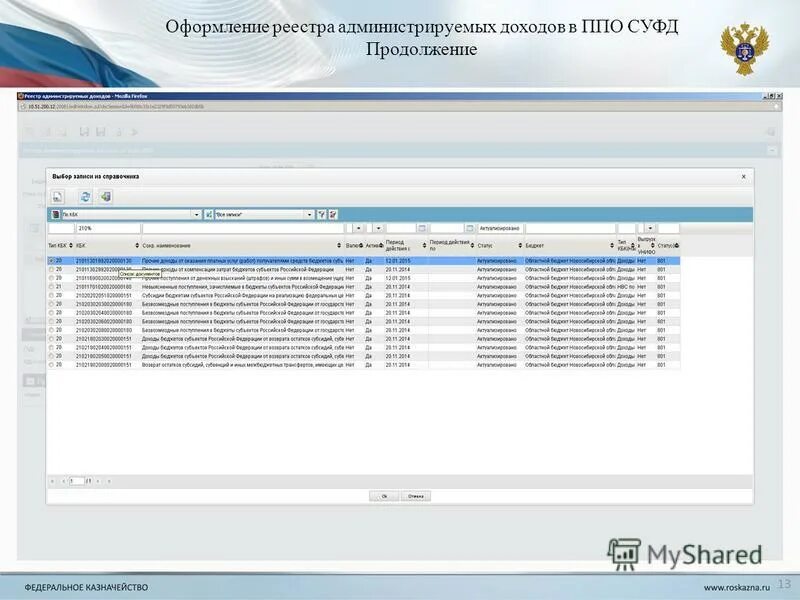Viewport: 800px width, 600px height.
Task: Open calendar for Период действия по filter
Action: coord(470,229)
